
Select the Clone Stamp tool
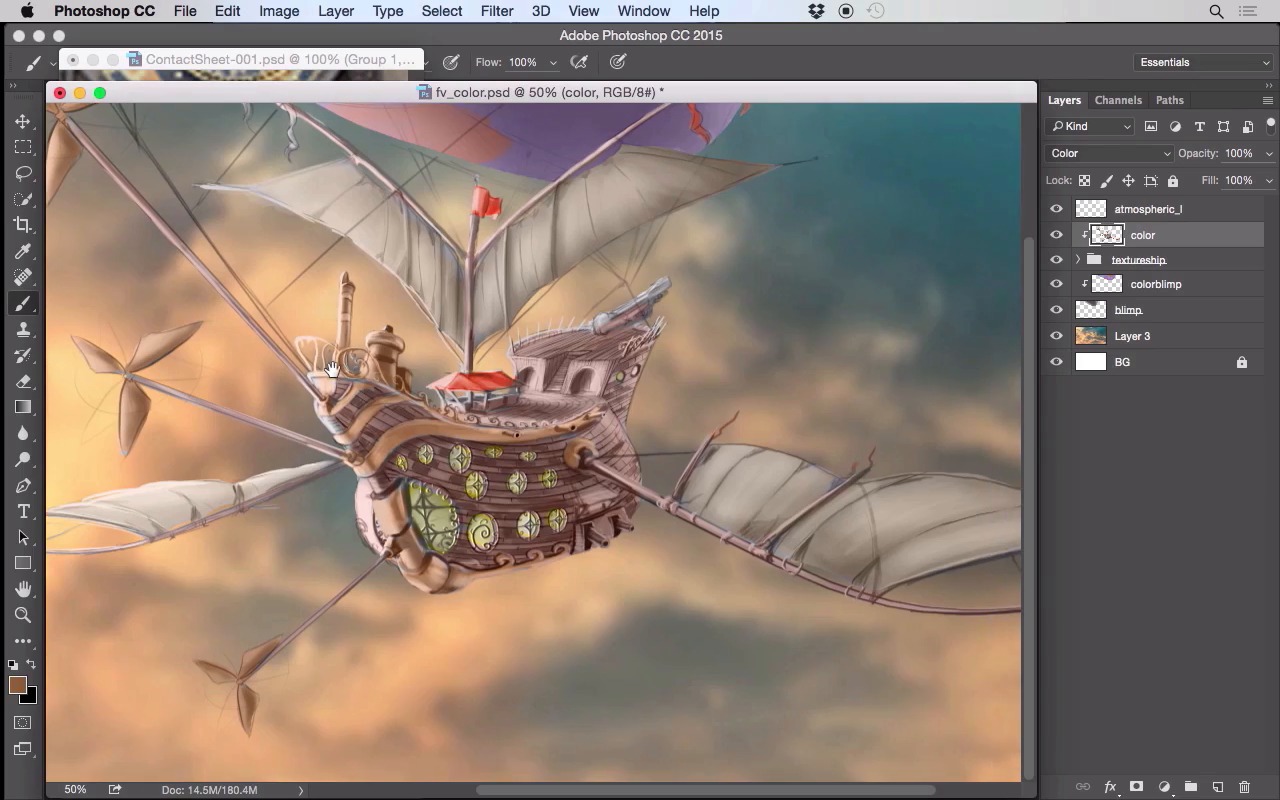click(x=23, y=329)
